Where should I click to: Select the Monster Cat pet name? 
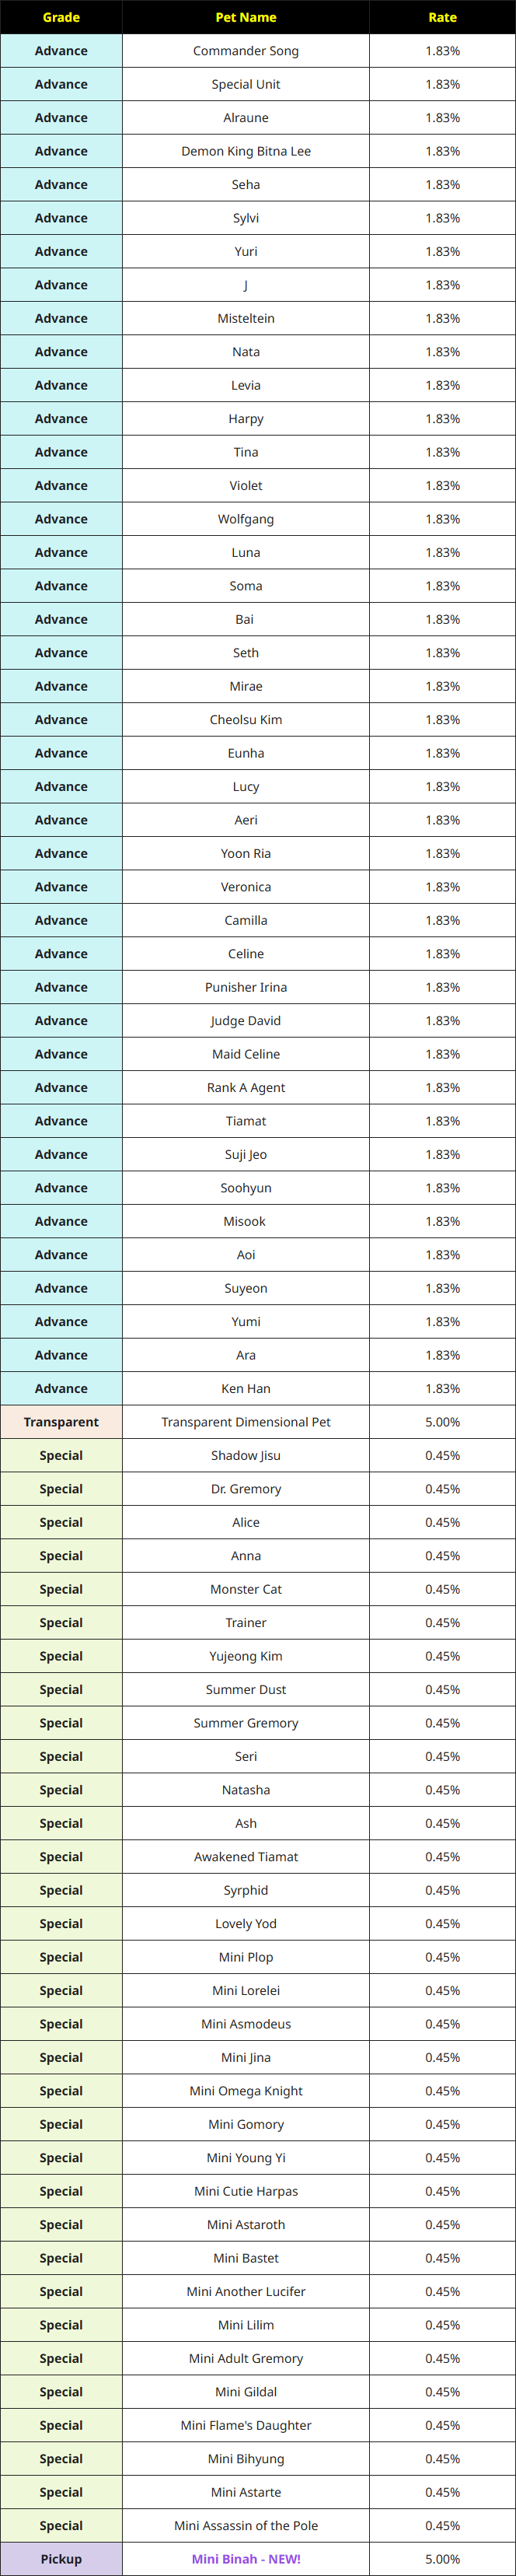246,1589
